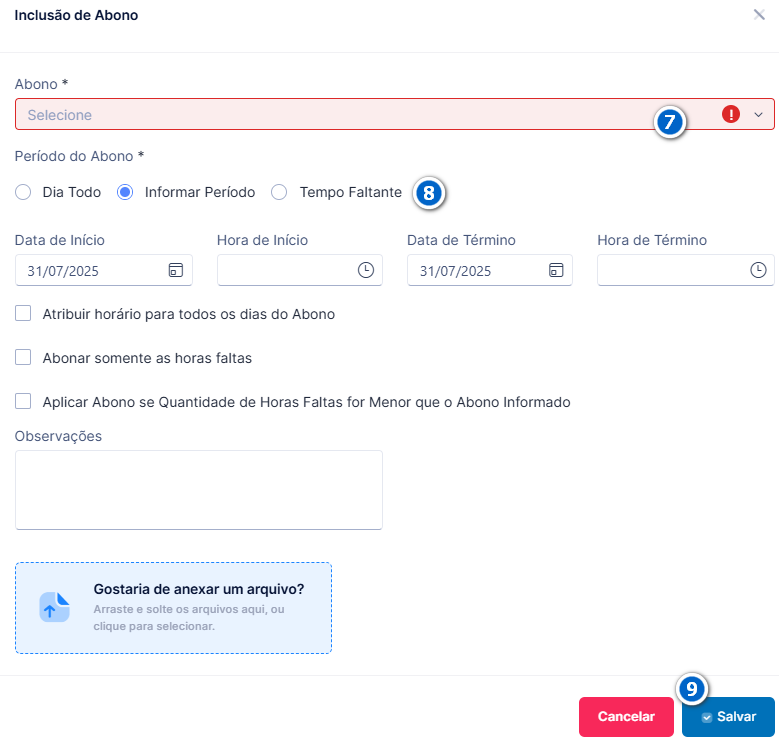Enable Abonar somente as horas faltas
Screen dimensions: 779x746
point(23,357)
